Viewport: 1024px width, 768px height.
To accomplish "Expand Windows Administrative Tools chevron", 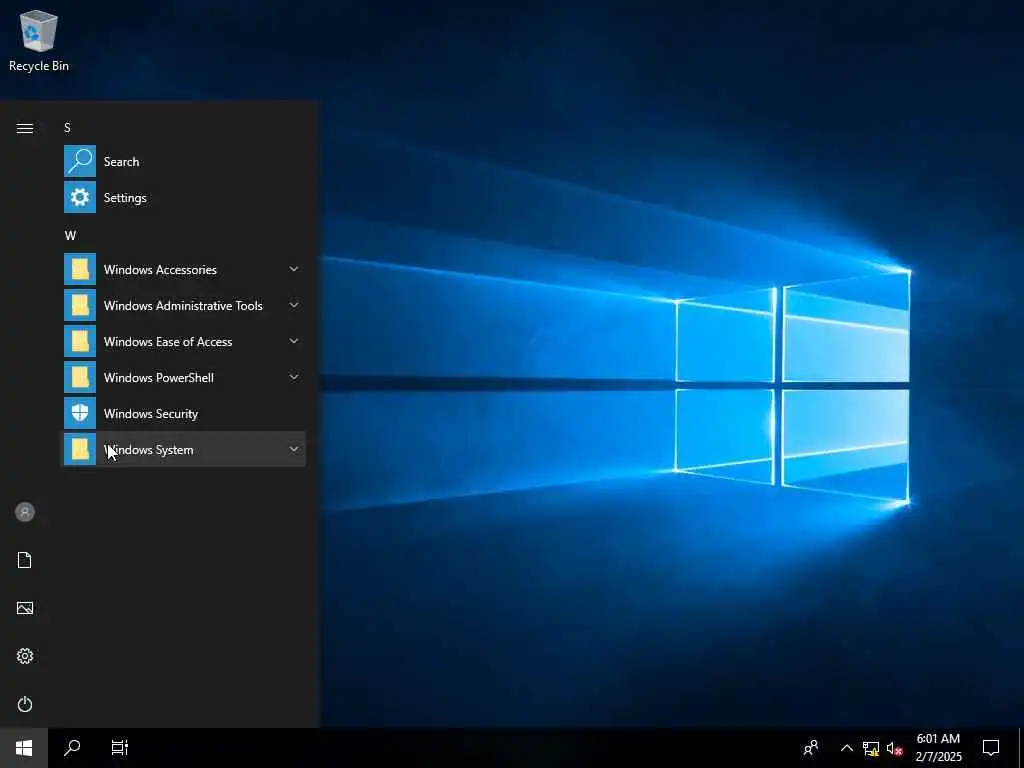I will pyautogui.click(x=294, y=305).
